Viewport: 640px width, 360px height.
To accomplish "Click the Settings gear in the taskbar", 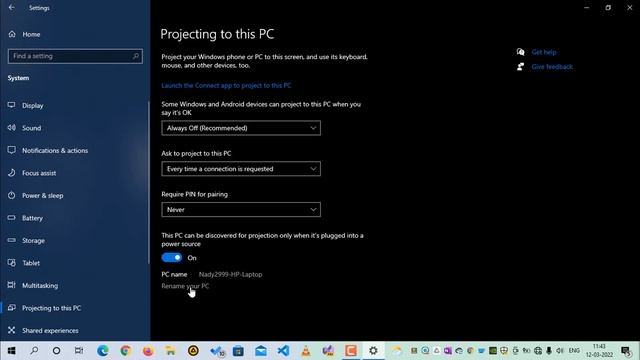I will point(373,351).
